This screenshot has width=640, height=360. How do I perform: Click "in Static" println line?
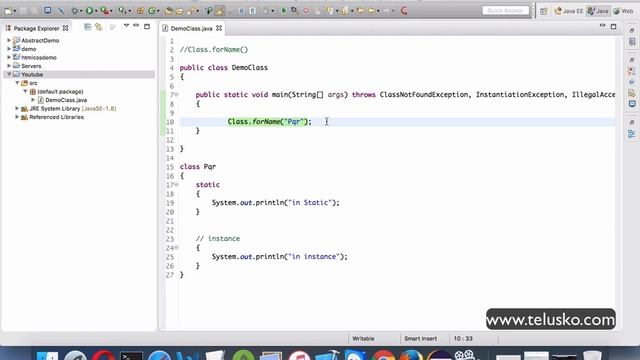pos(276,202)
